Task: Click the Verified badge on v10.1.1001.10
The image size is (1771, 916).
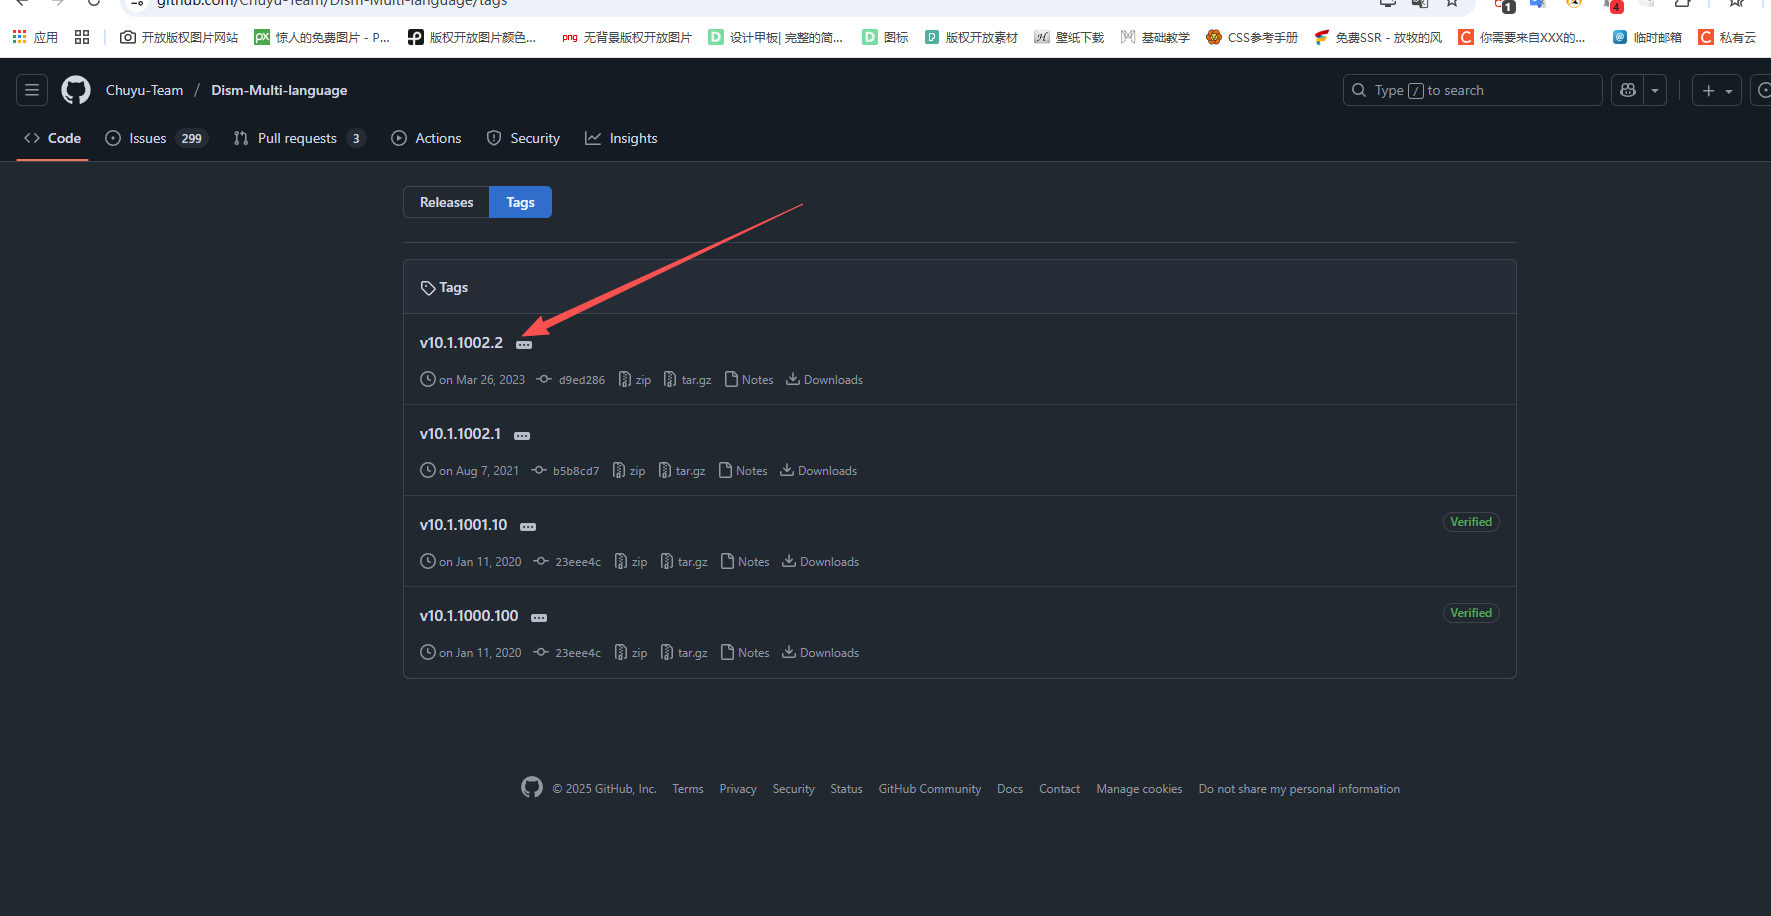Action: tap(1470, 522)
